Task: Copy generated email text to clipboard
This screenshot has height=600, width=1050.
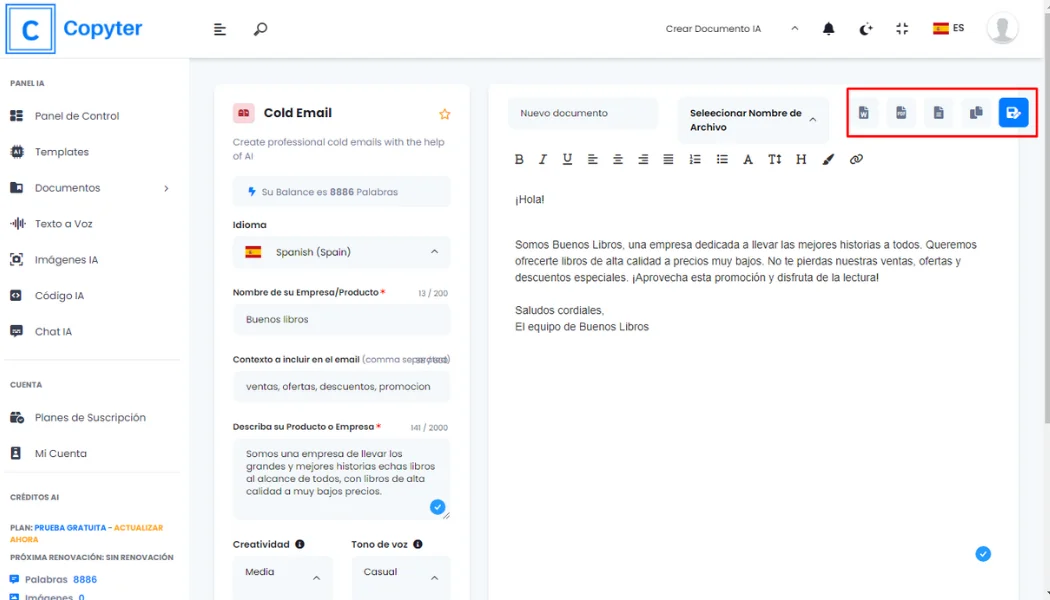Action: pyautogui.click(x=976, y=113)
